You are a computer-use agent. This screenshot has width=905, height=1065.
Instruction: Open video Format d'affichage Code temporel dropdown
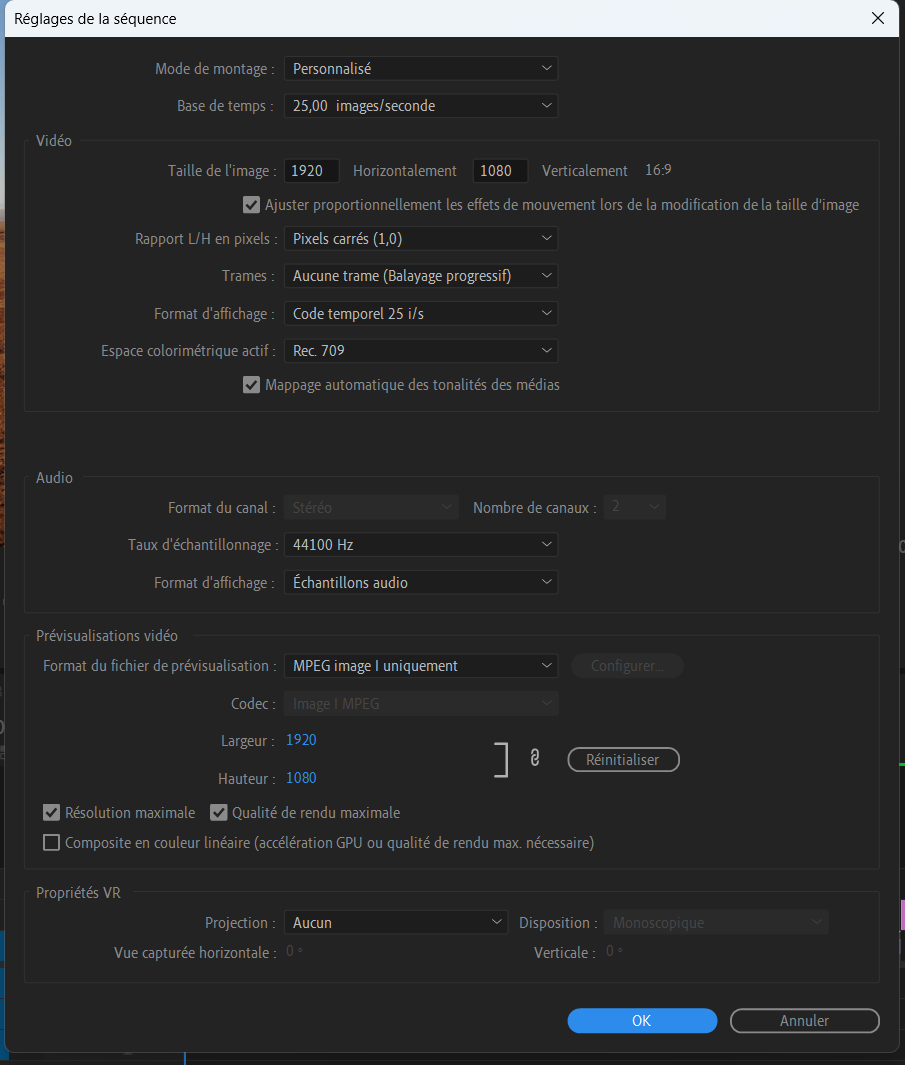point(421,313)
